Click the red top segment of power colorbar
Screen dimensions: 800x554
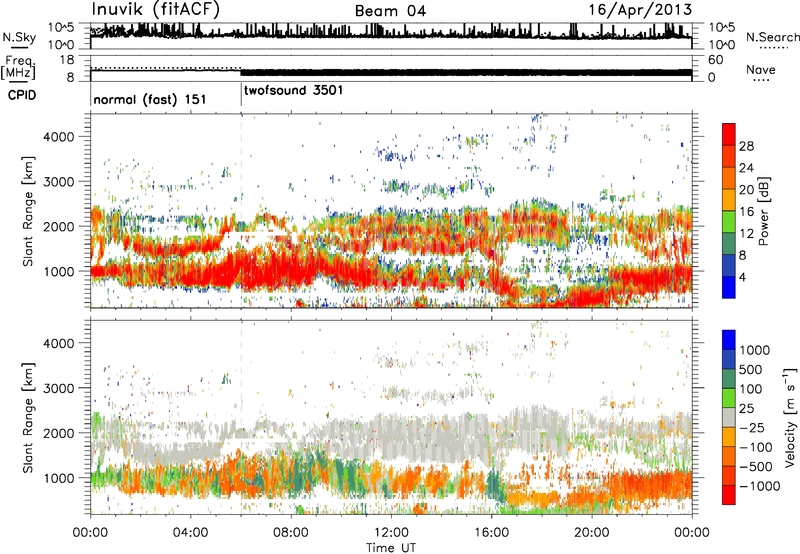[729, 135]
